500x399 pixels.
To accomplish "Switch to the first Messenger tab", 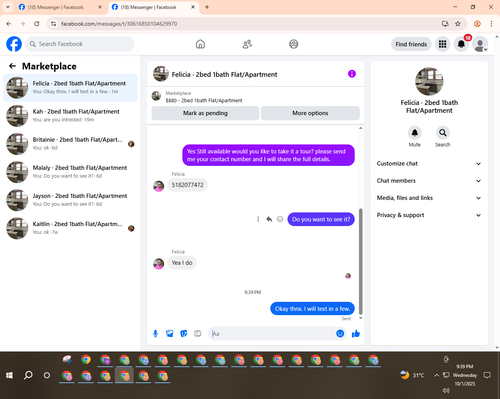I will pyautogui.click(x=60, y=7).
